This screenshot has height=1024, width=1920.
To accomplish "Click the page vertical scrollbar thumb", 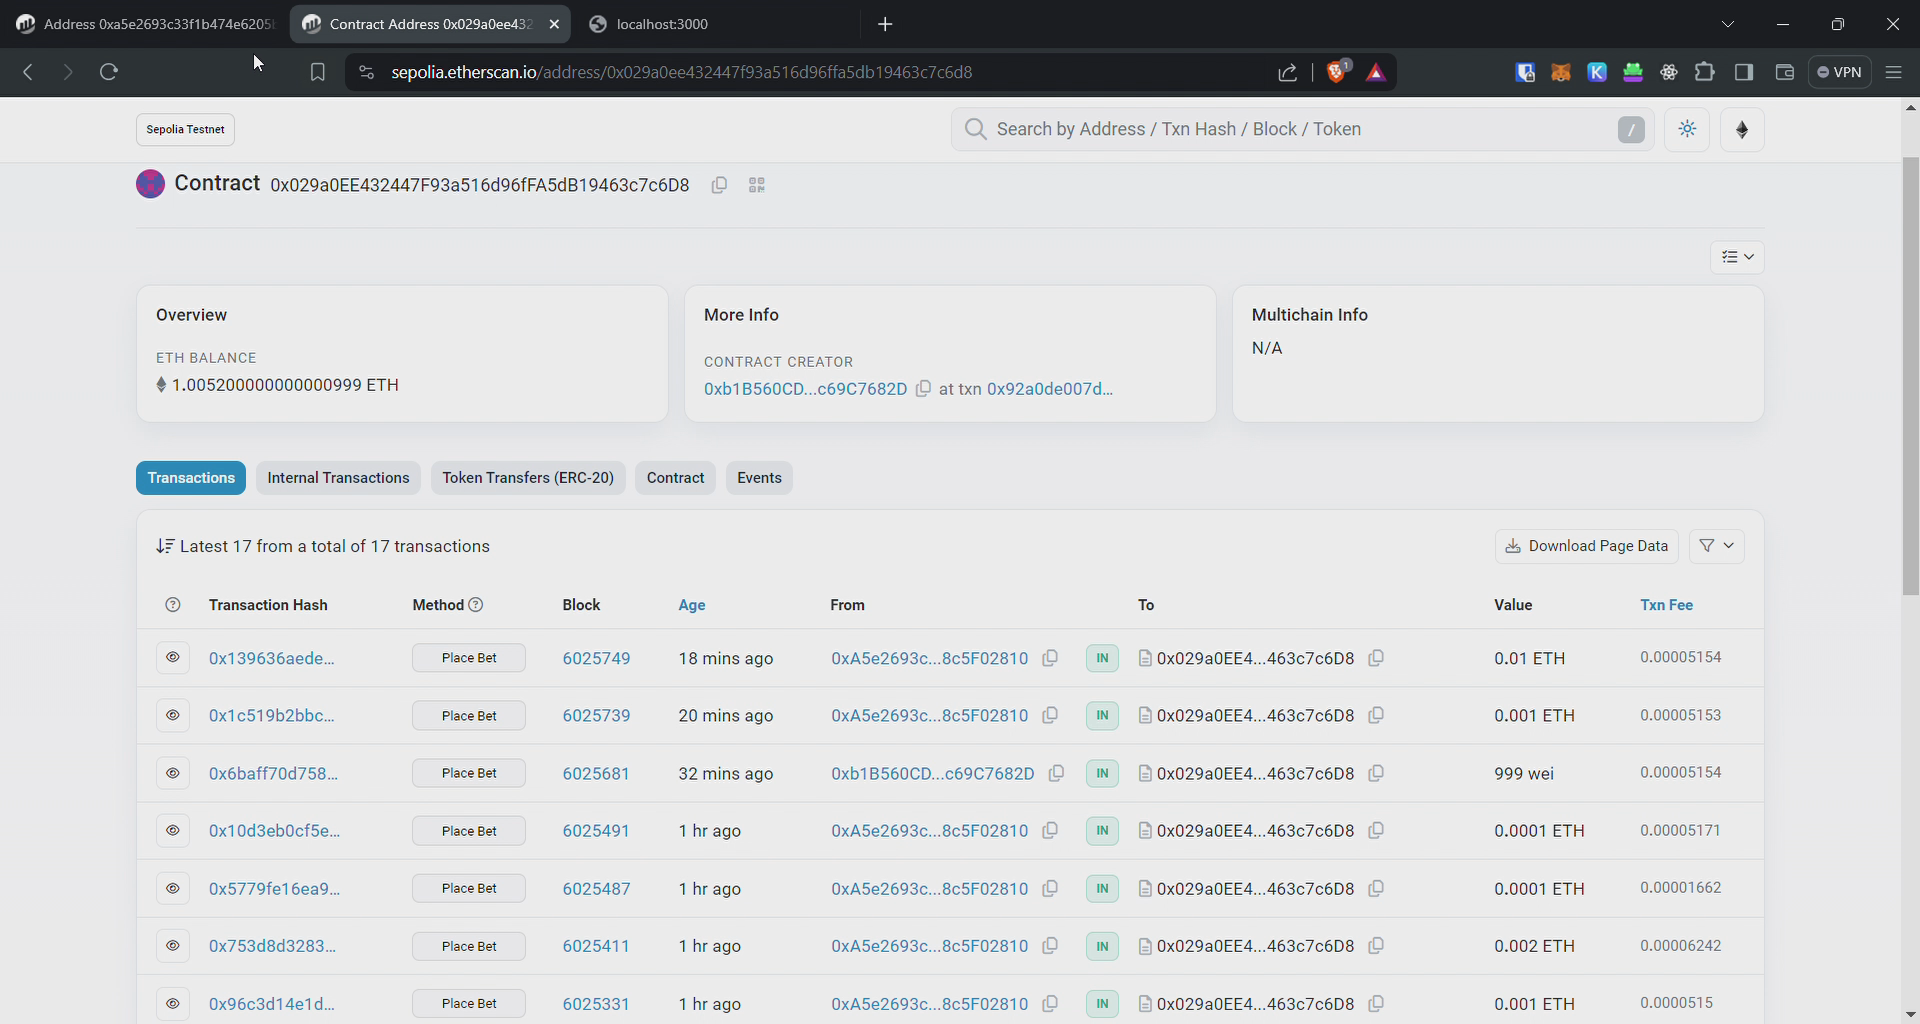I will pyautogui.click(x=1910, y=376).
